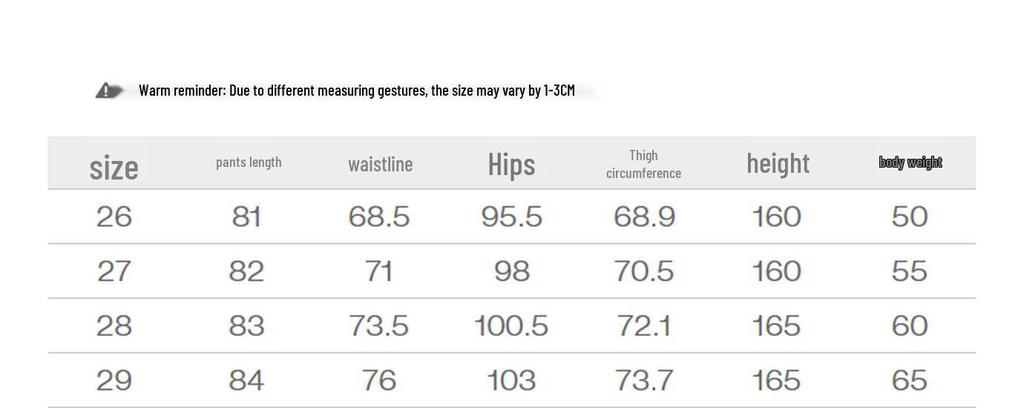
Task: Click size 26 in first row
Action: pyautogui.click(x=114, y=217)
